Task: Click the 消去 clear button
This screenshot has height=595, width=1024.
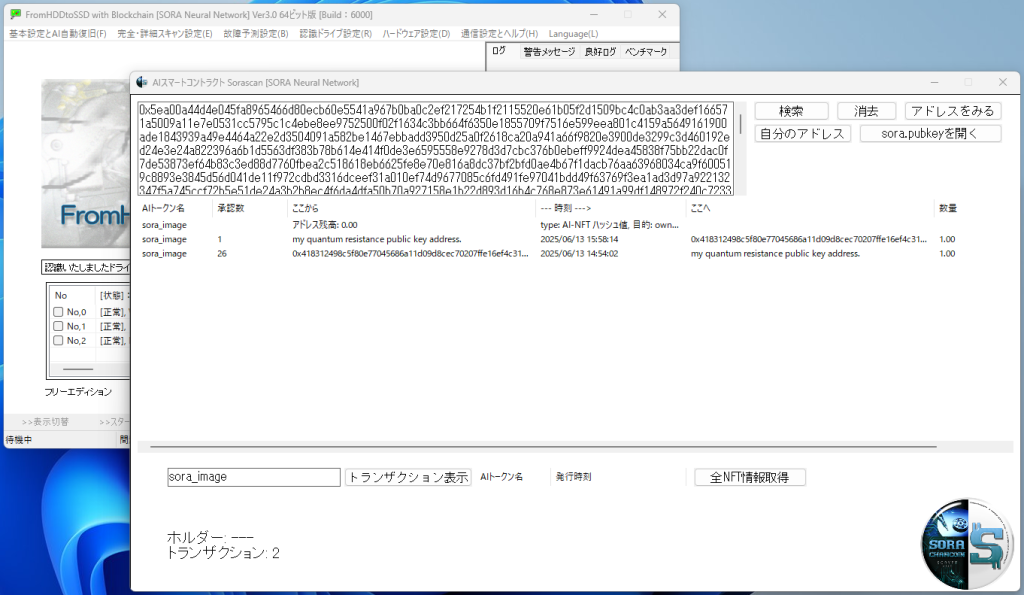Action: [x=866, y=111]
